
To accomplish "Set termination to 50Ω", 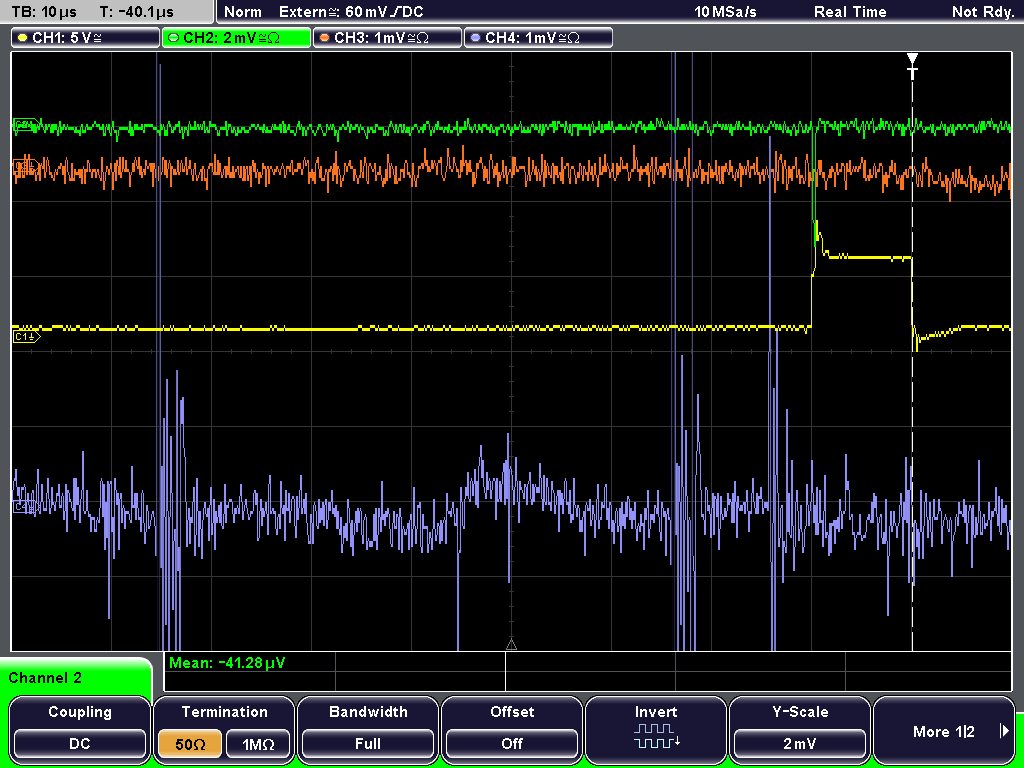I will [x=190, y=743].
